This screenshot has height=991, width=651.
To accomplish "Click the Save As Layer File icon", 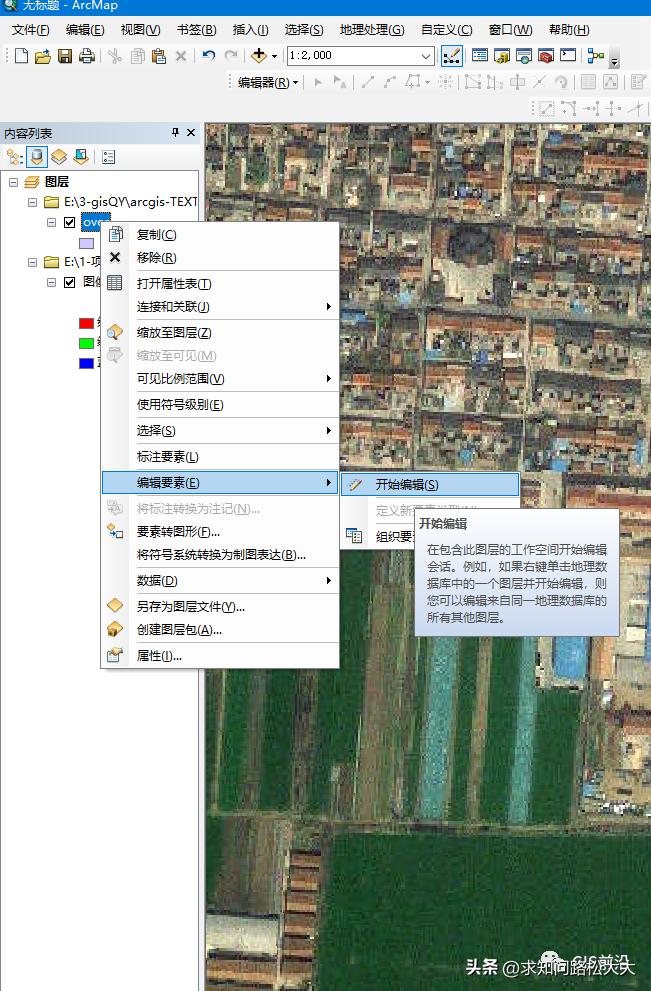I will (x=114, y=605).
